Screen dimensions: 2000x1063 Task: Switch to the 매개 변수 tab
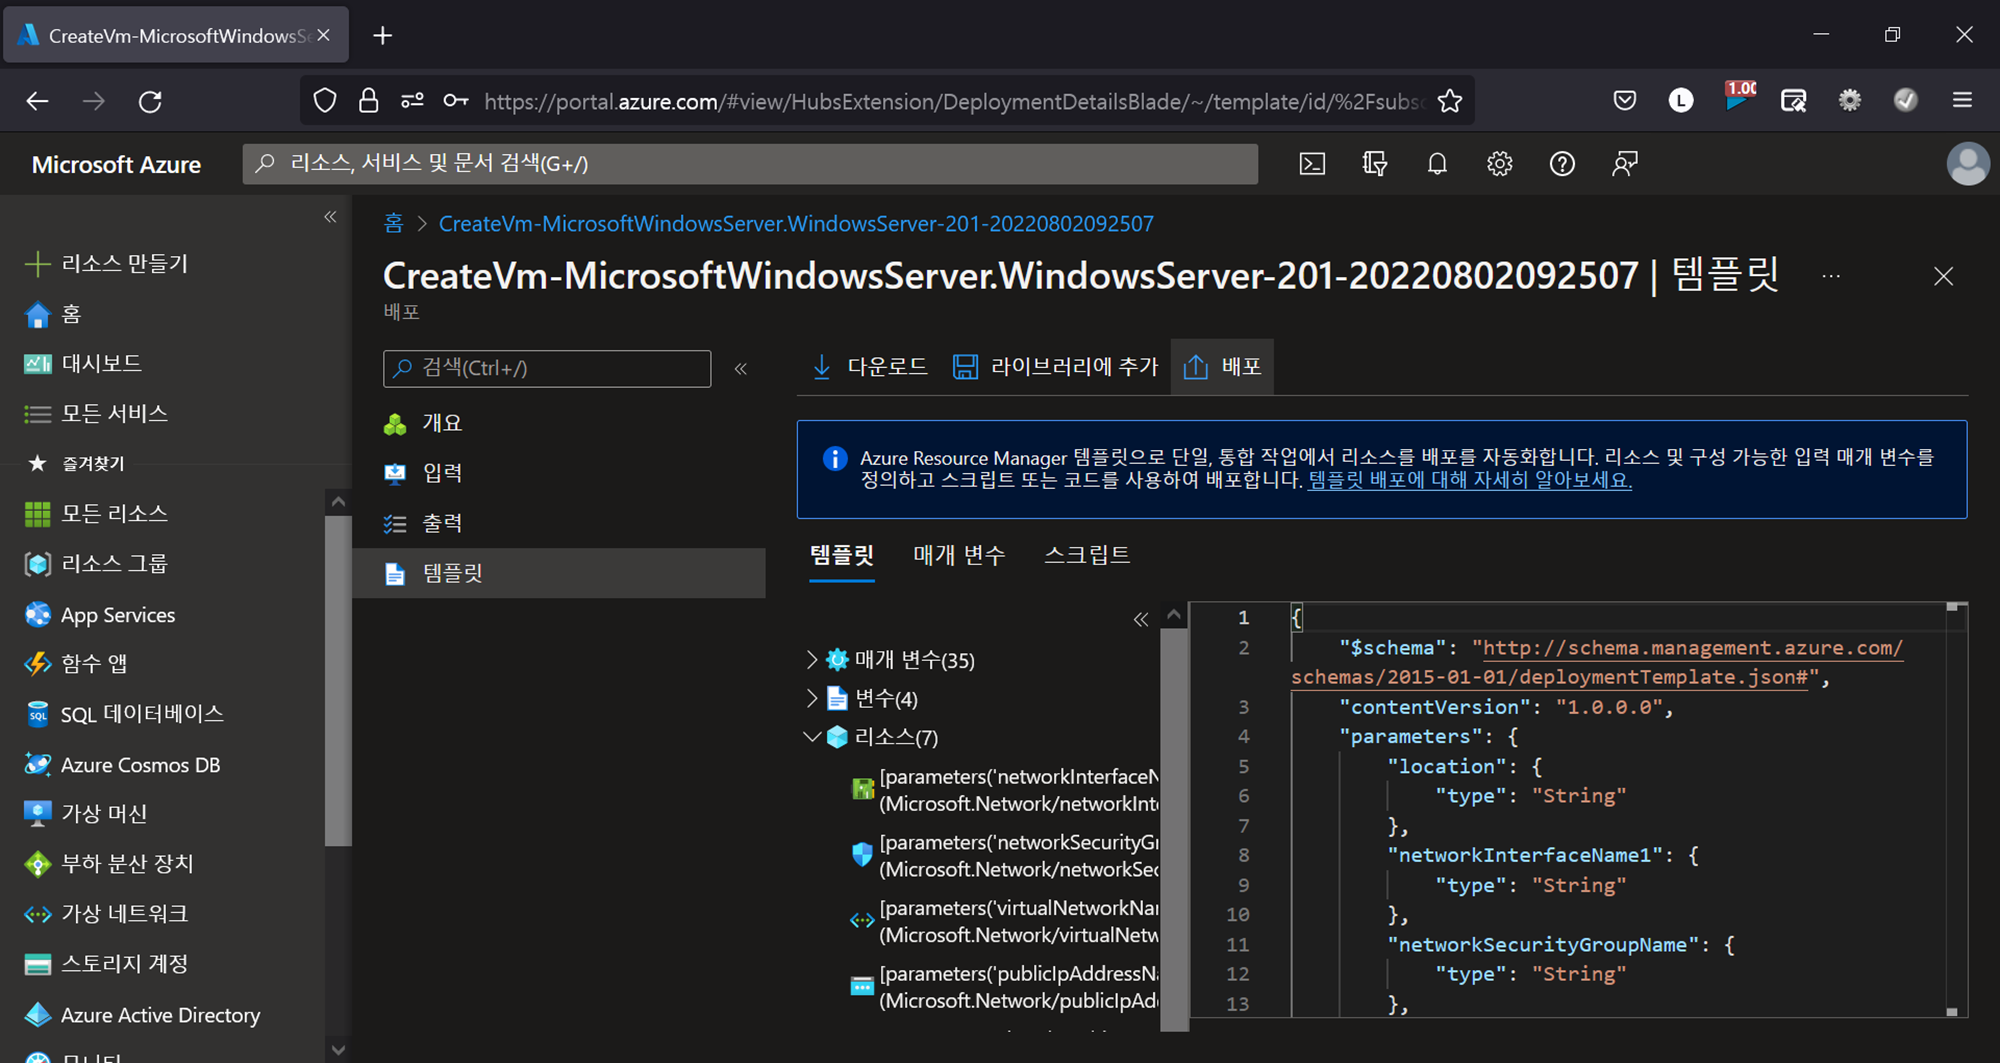(x=959, y=556)
